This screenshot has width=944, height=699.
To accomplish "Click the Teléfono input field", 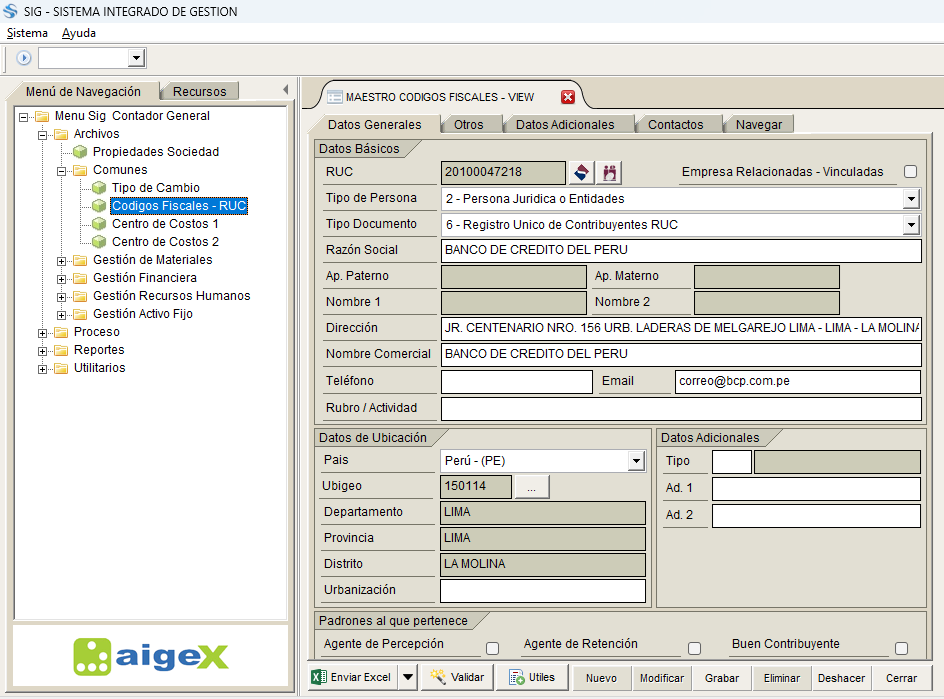I will click(517, 382).
